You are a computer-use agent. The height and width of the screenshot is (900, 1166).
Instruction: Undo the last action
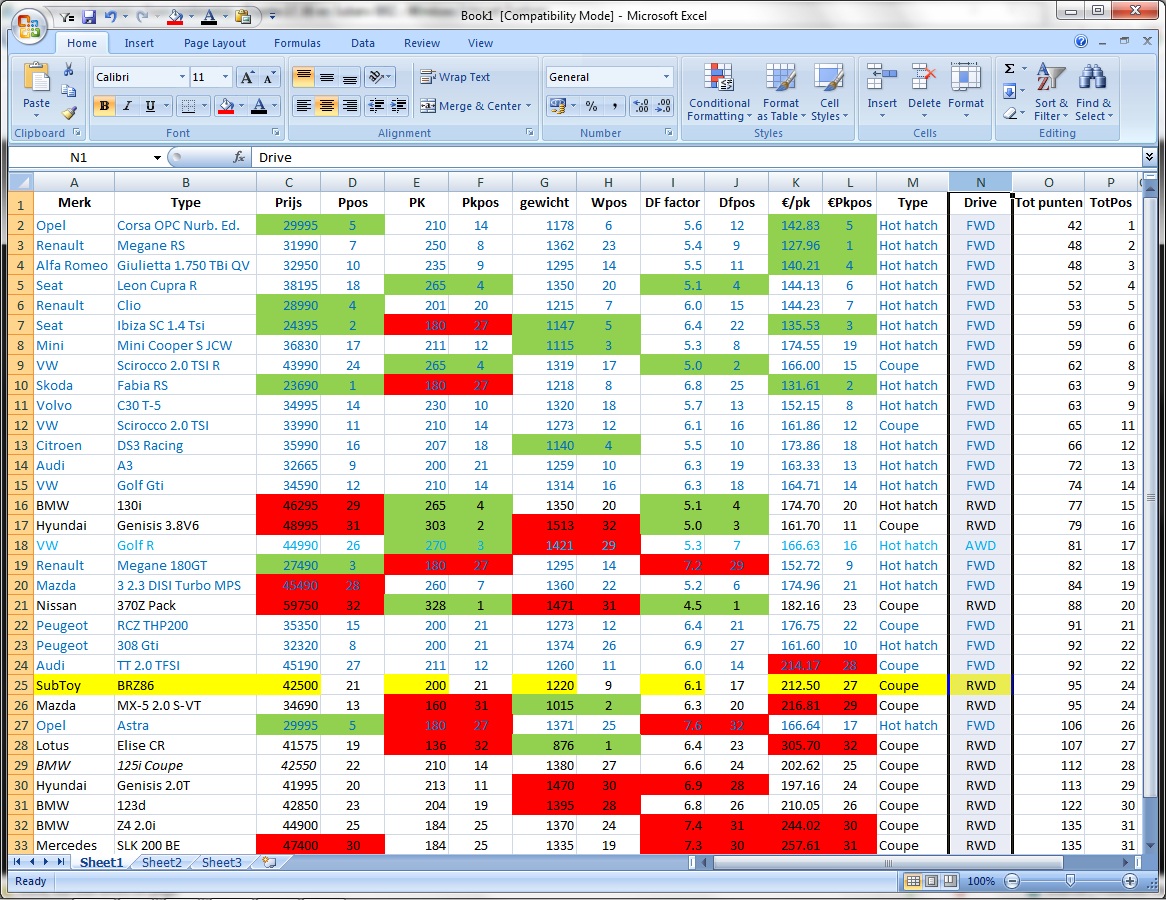111,16
